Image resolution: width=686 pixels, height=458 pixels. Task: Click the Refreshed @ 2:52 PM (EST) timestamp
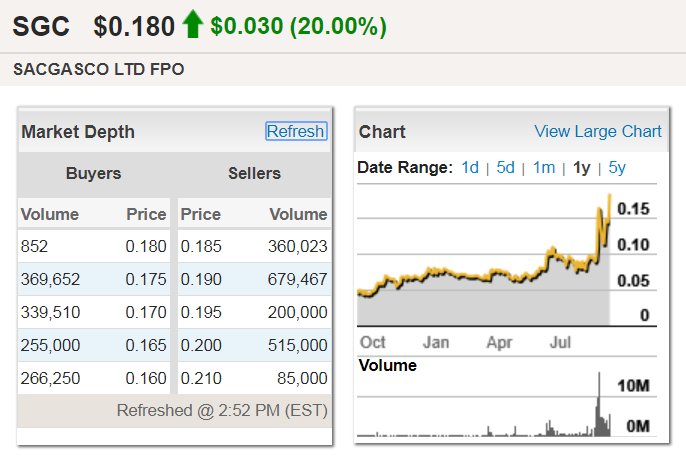(x=222, y=410)
